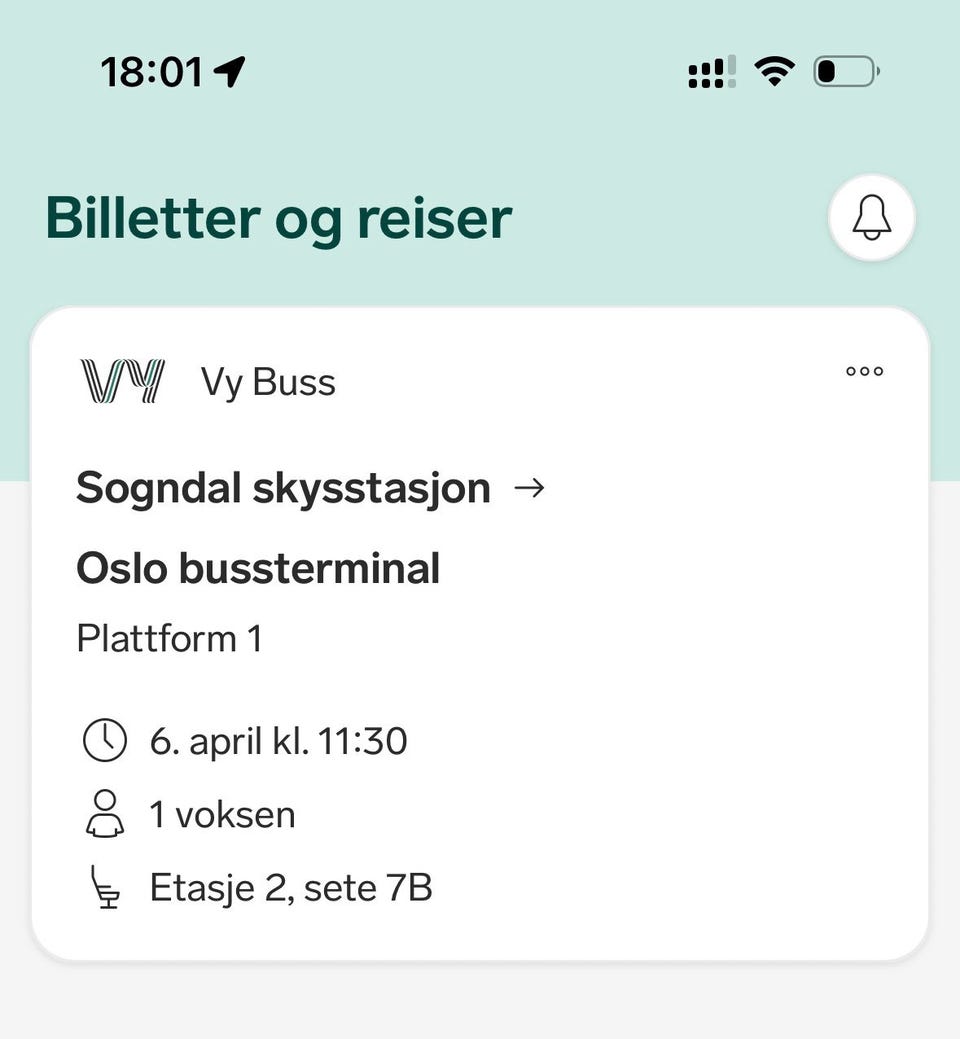Tap the route arrow after Sogndal skysstasjon

click(529, 488)
